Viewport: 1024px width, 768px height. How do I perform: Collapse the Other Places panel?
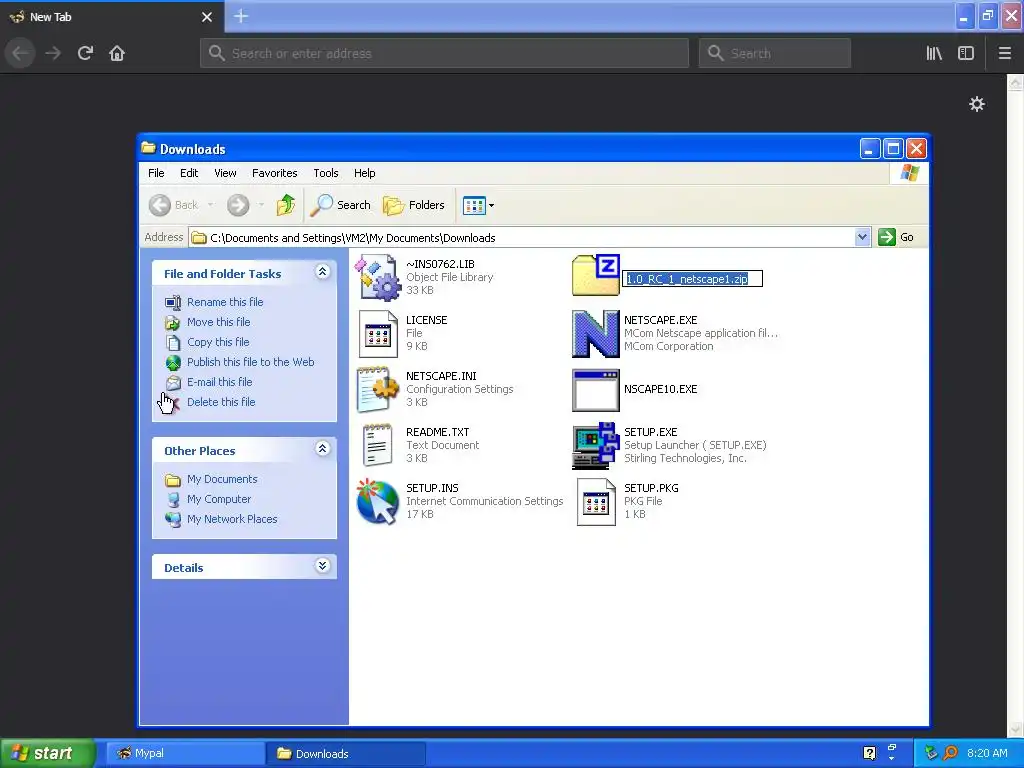click(x=323, y=448)
